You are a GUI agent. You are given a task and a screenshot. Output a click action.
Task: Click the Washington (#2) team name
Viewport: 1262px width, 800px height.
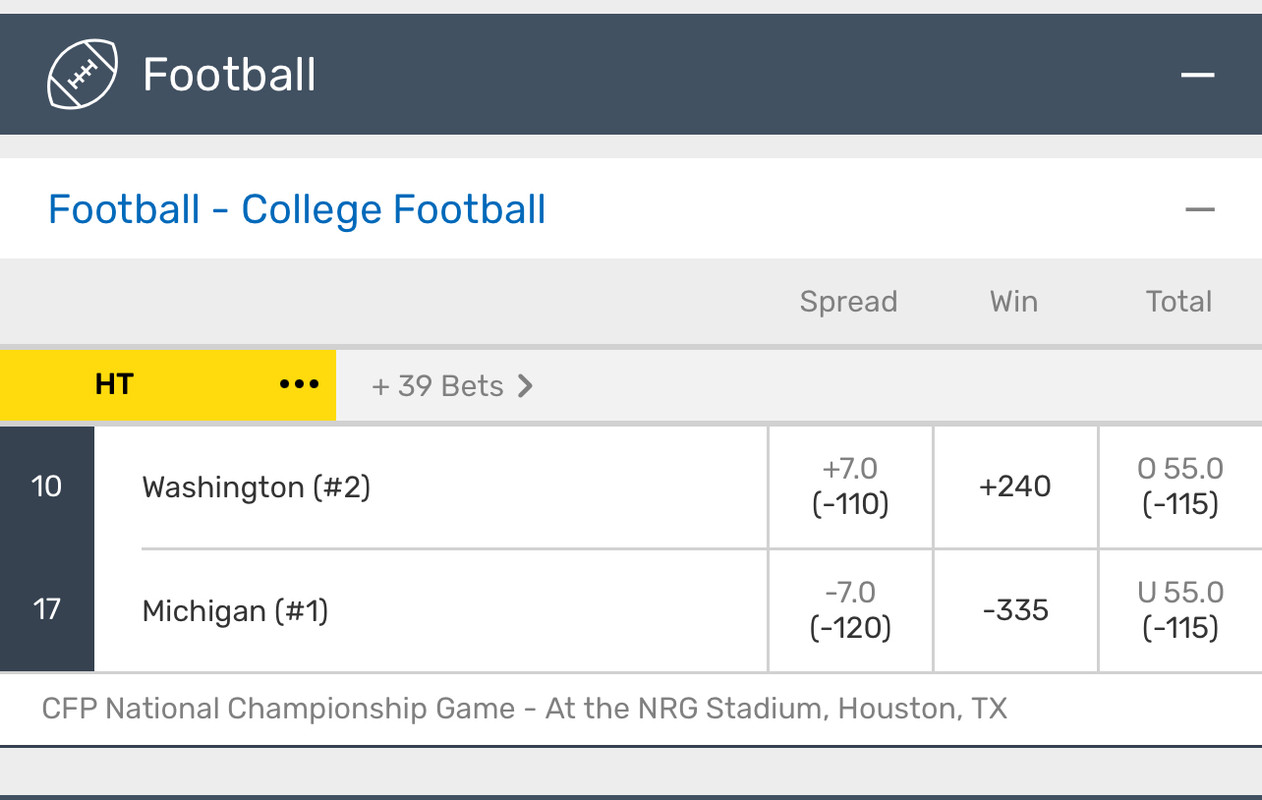pos(256,488)
